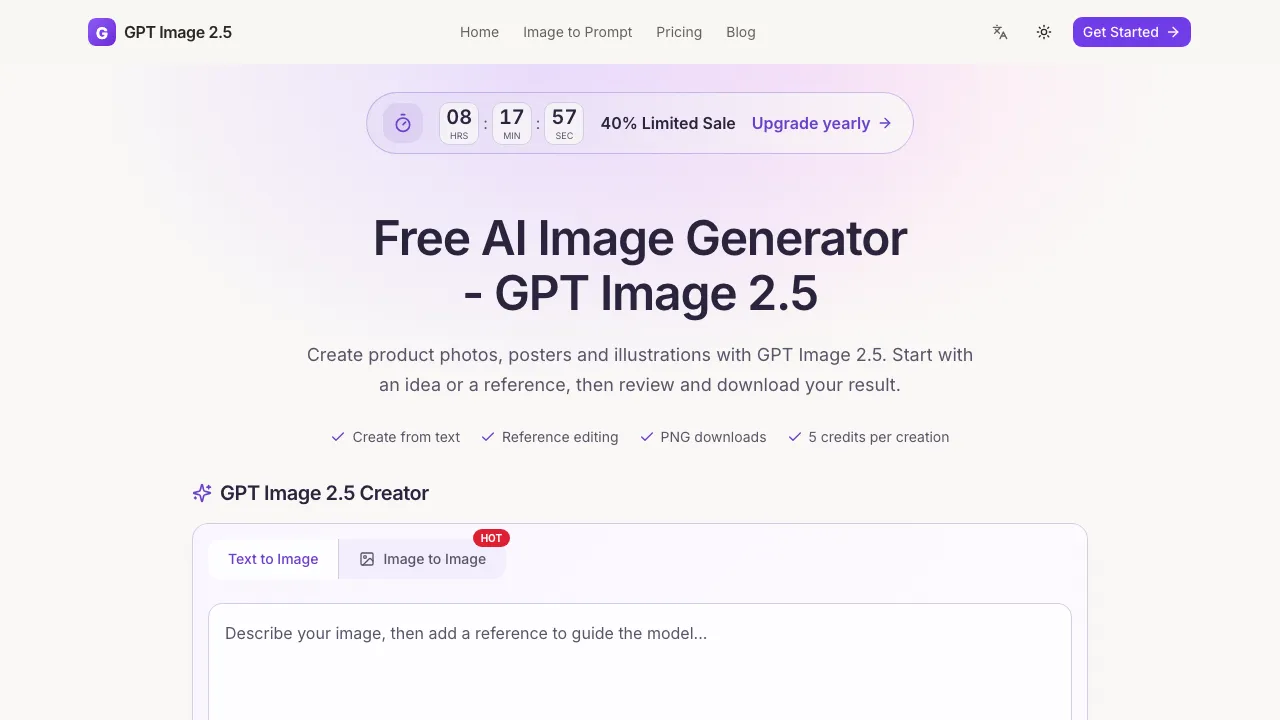
Task: Click the sparkle icon beside GPT Image 2.5 Creator
Action: (x=202, y=493)
